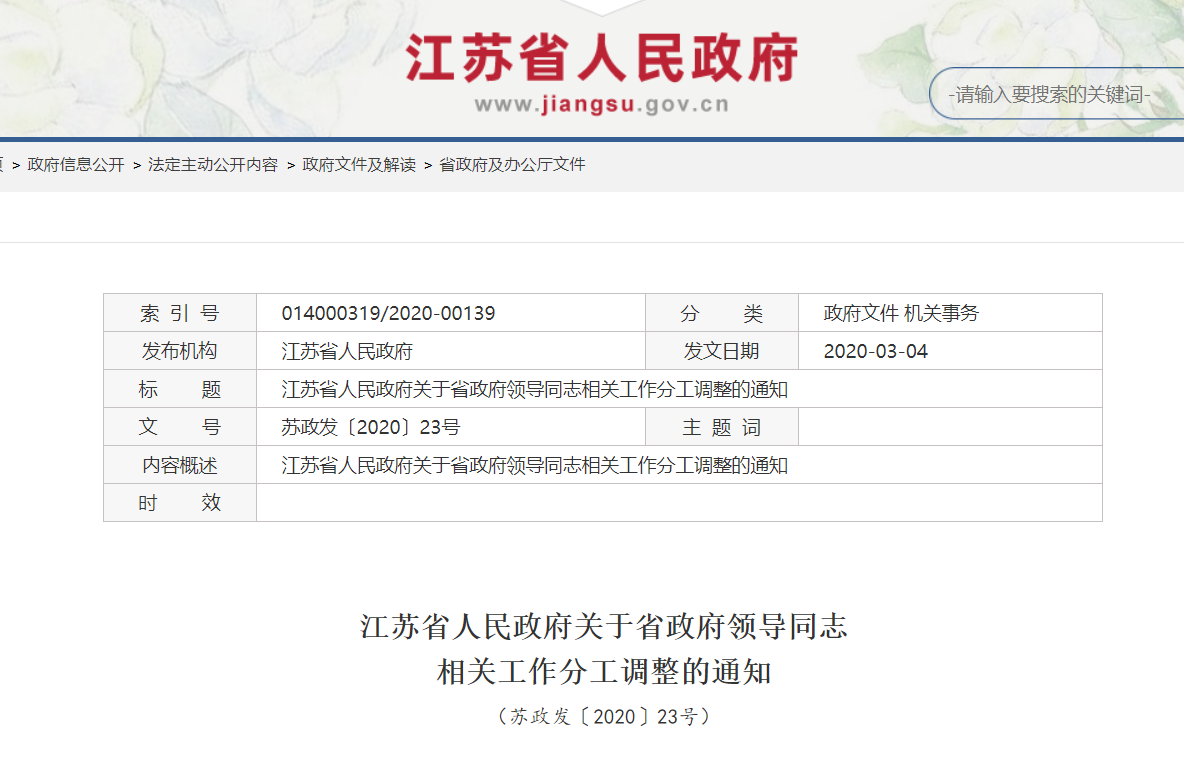Click the title text in the 标题 row
This screenshot has width=1184, height=770.
tap(534, 390)
